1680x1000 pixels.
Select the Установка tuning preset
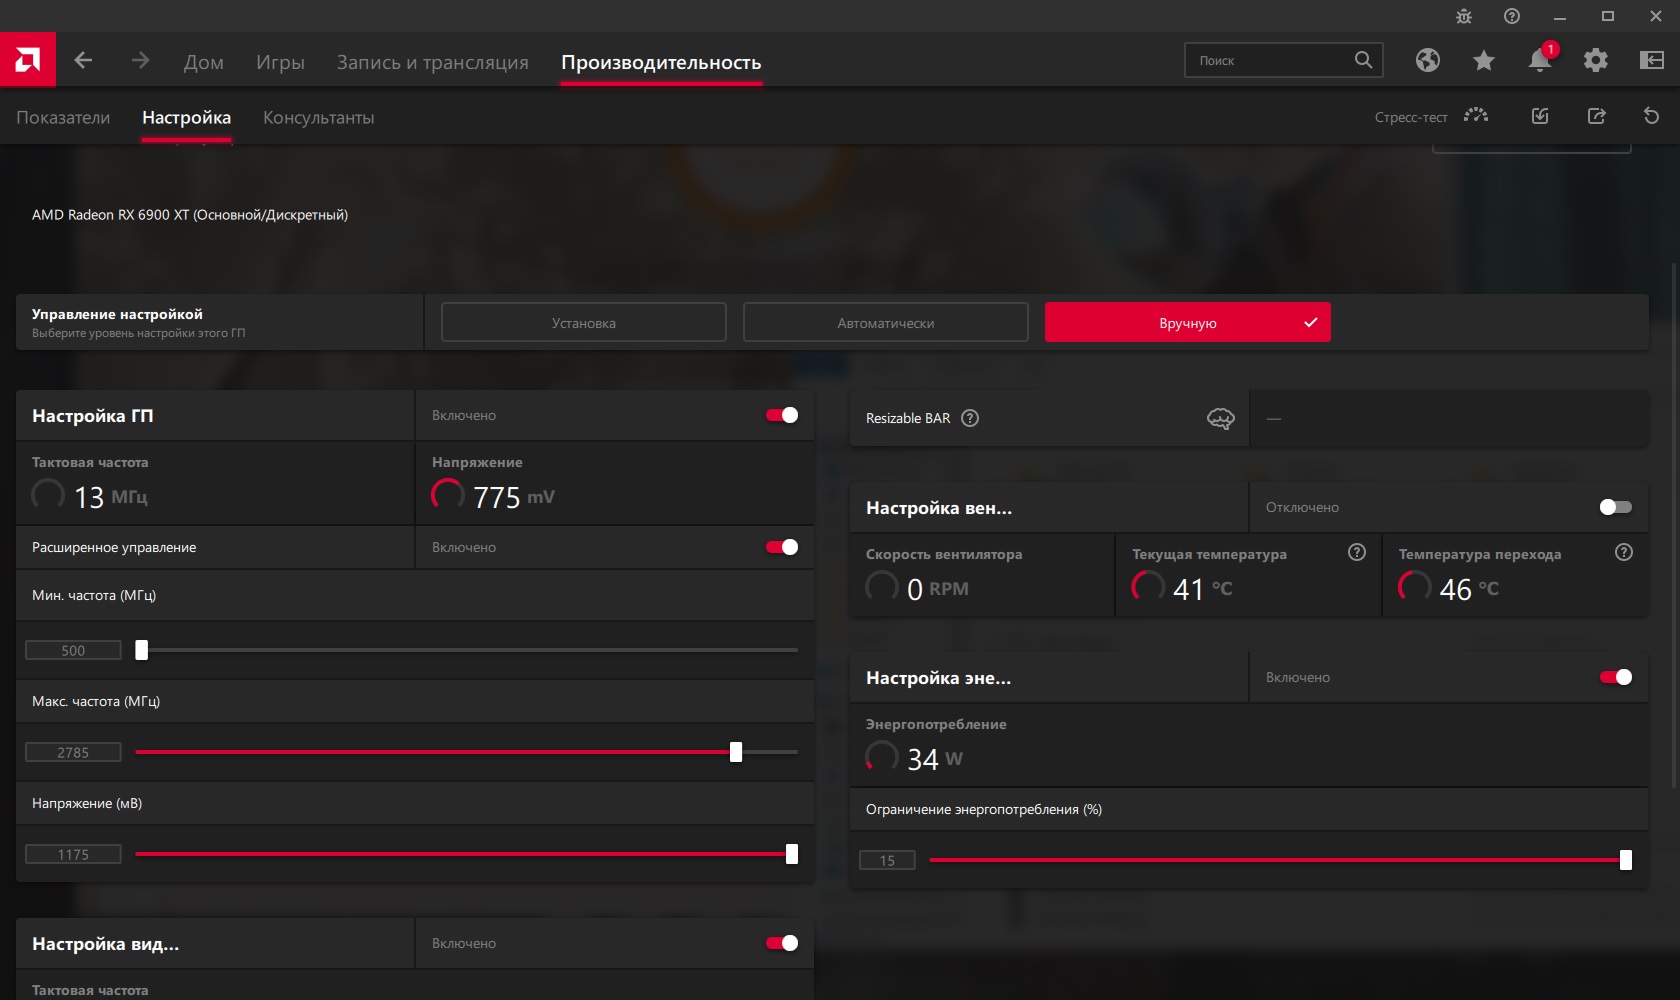(x=584, y=322)
